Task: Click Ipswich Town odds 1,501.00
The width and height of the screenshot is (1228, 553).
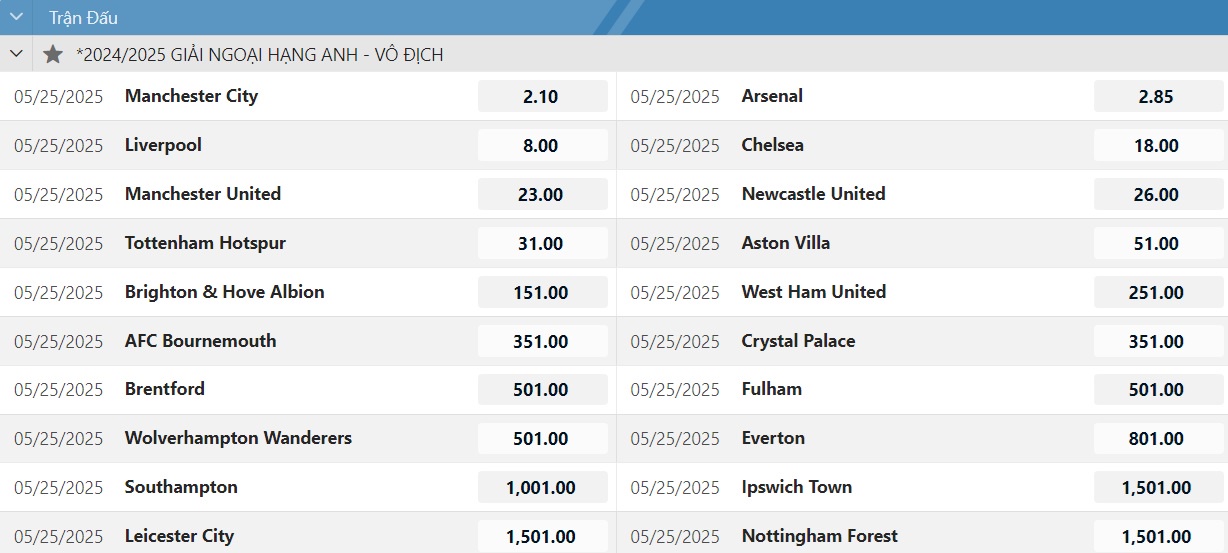Action: pyautogui.click(x=1158, y=488)
